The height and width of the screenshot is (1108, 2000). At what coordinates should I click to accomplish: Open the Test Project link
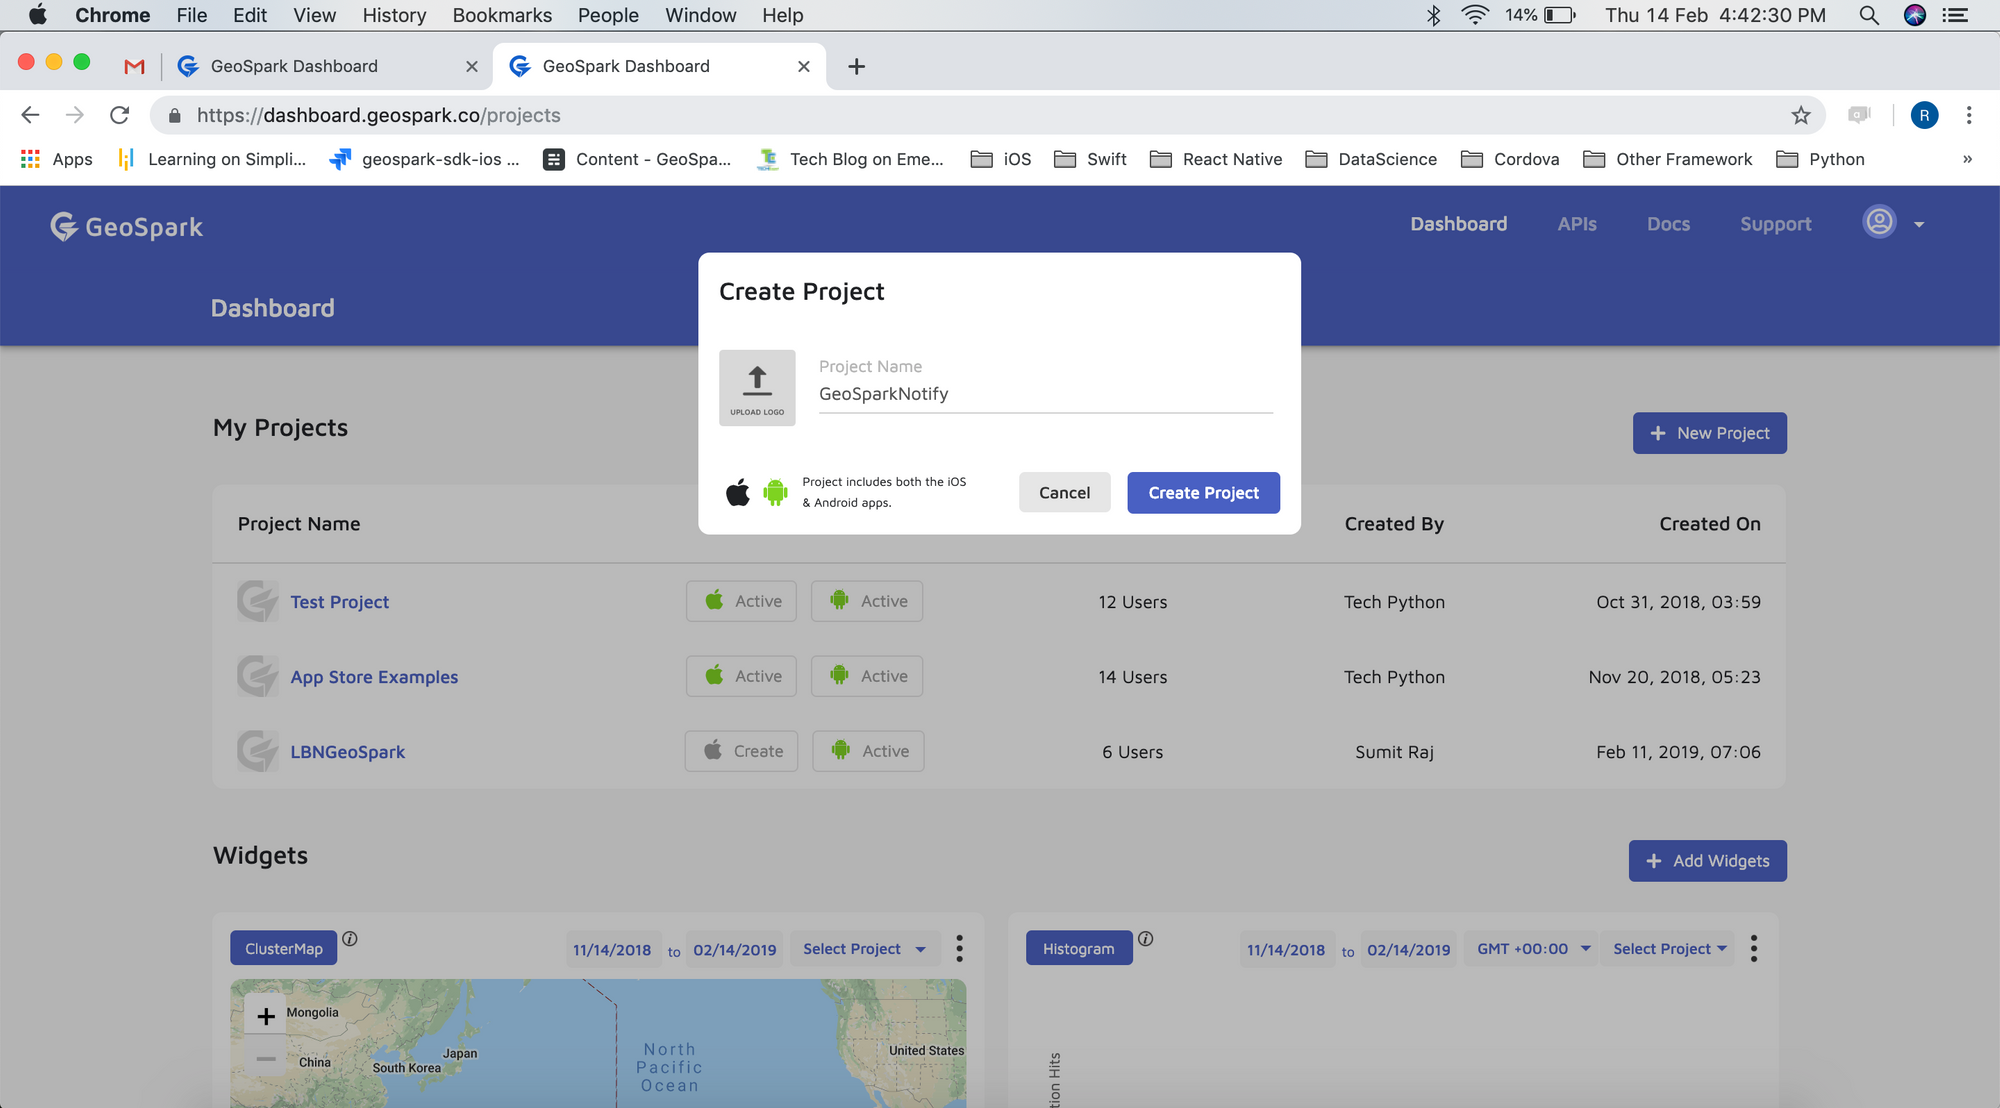[339, 602]
